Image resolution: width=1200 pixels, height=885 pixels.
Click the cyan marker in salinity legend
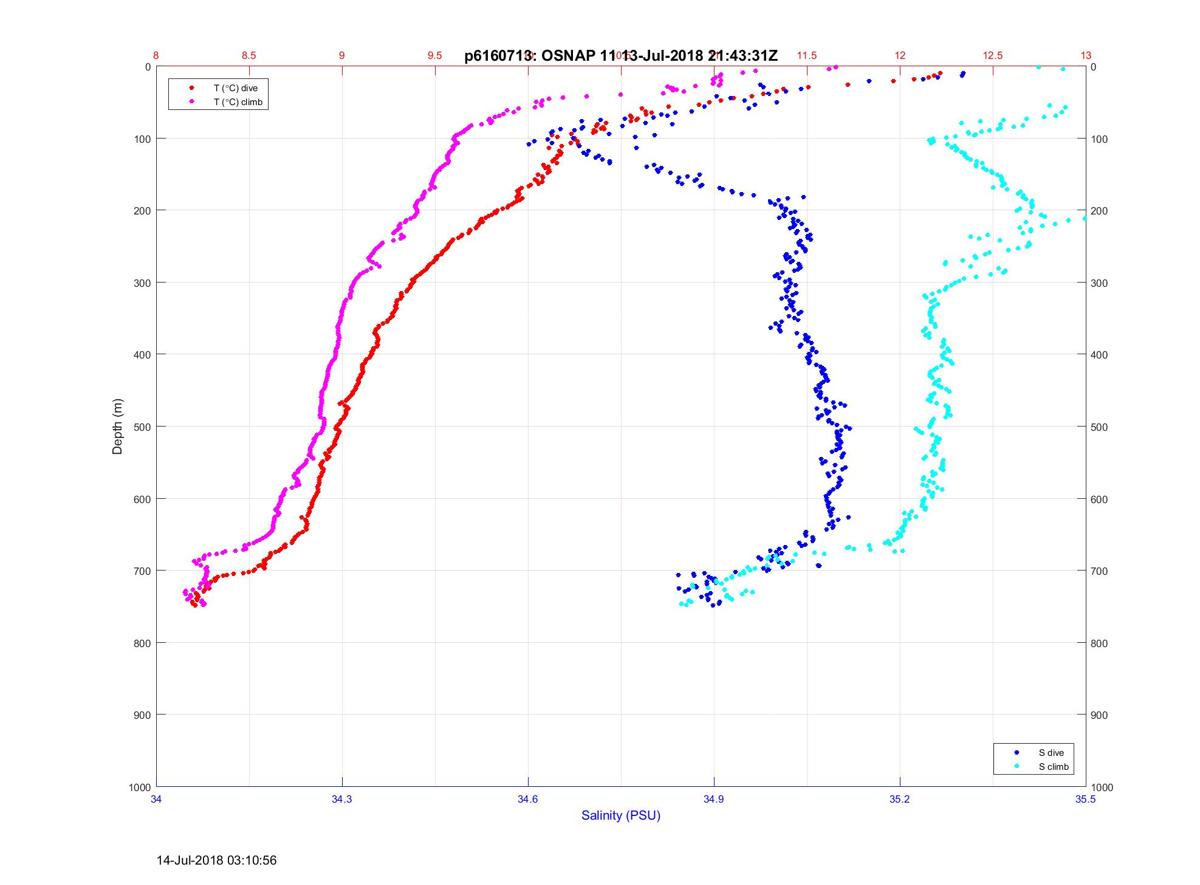click(x=1016, y=767)
